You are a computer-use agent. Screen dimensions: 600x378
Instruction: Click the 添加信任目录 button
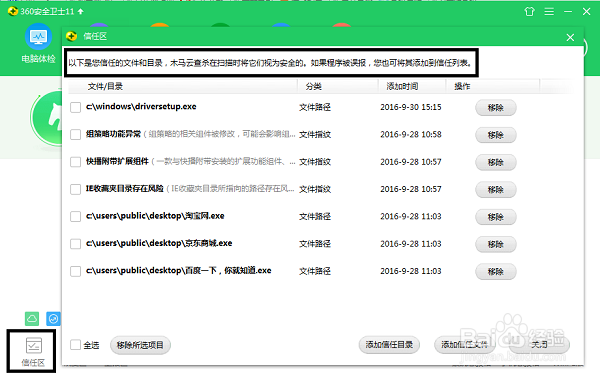(x=389, y=345)
